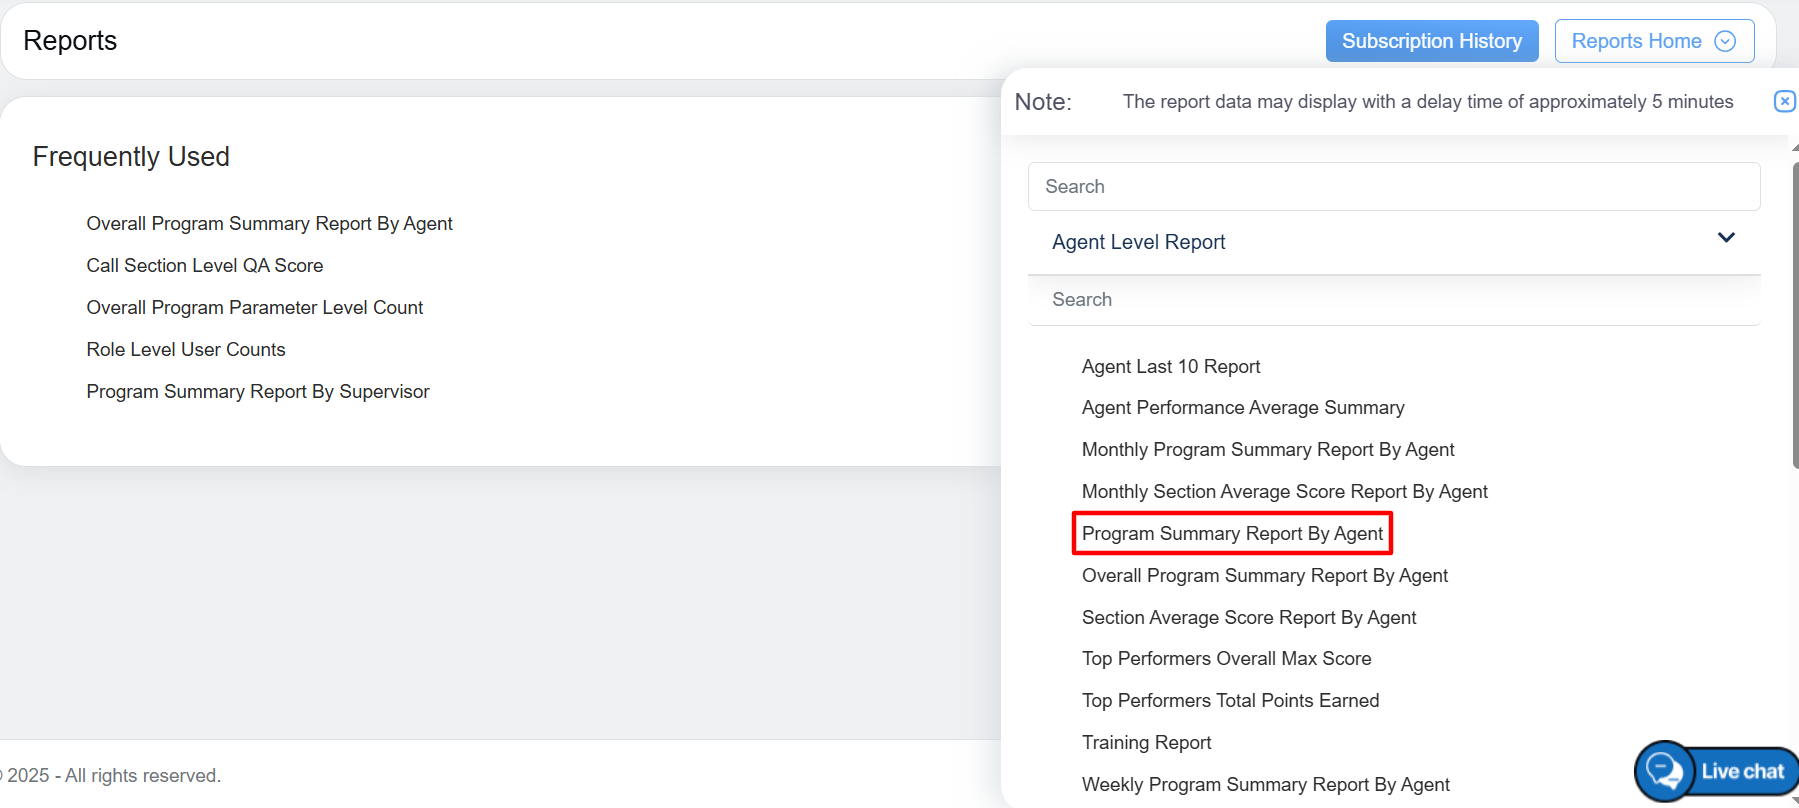Open Top Performers Total Points Earned

point(1230,701)
